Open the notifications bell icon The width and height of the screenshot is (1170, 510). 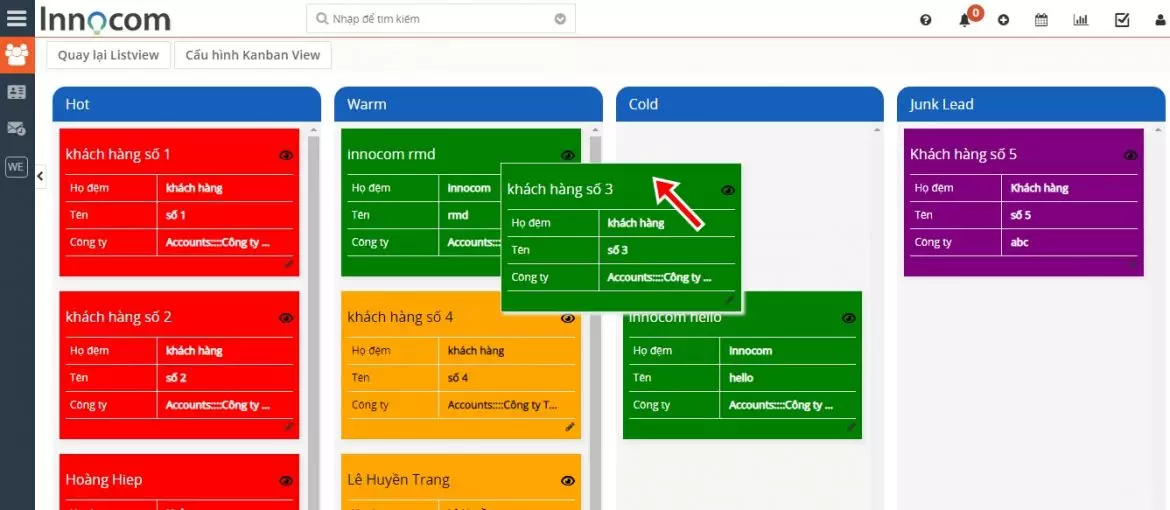point(965,20)
